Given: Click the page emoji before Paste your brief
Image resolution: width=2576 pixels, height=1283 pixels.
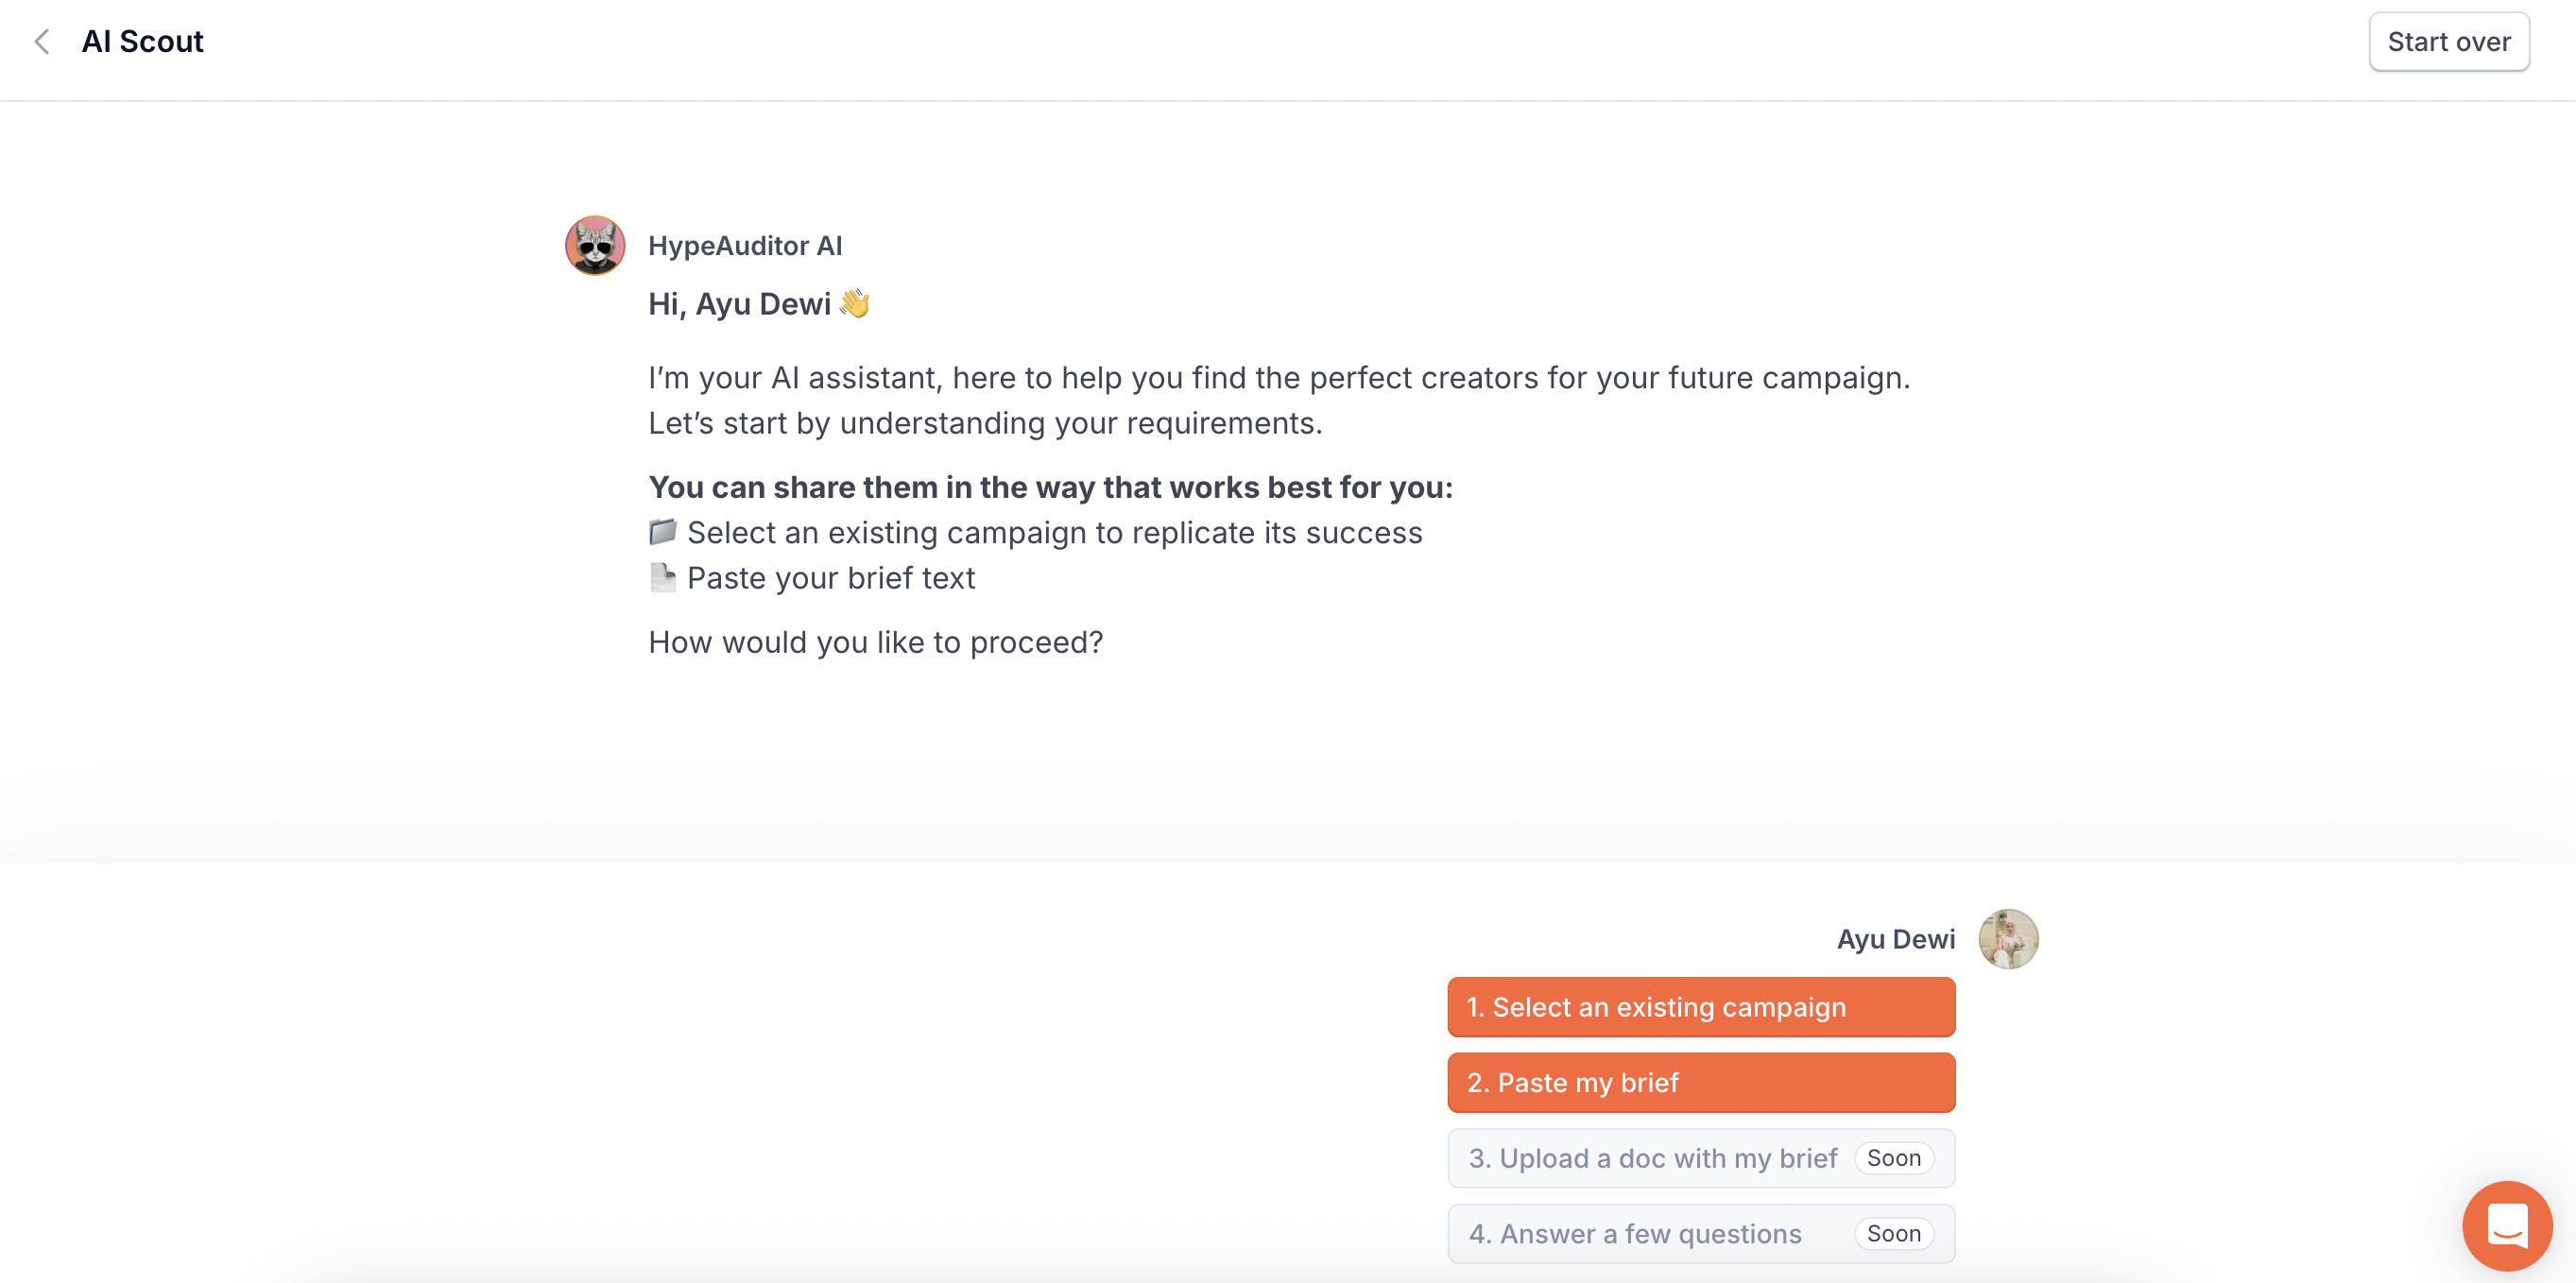Looking at the screenshot, I should click(x=662, y=578).
